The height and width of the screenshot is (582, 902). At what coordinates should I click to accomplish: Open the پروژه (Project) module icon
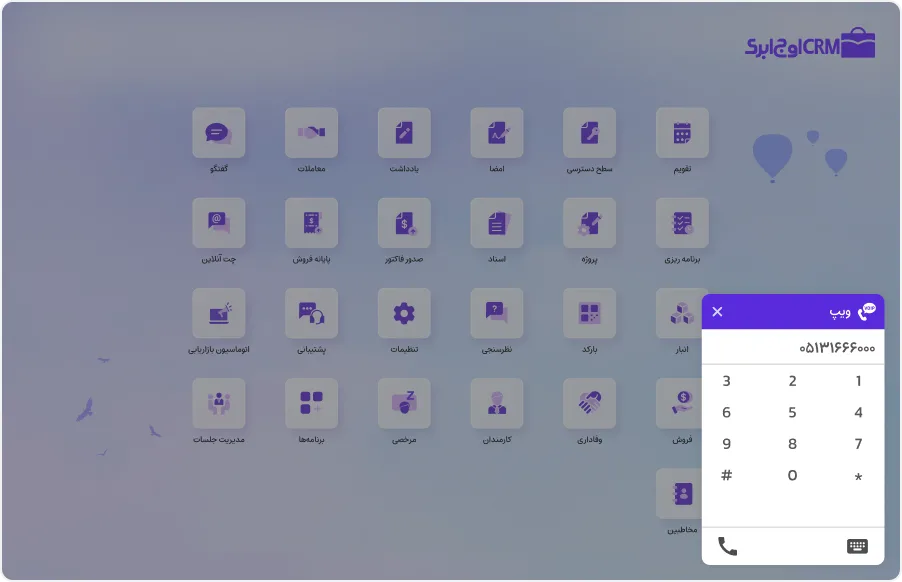coord(589,223)
